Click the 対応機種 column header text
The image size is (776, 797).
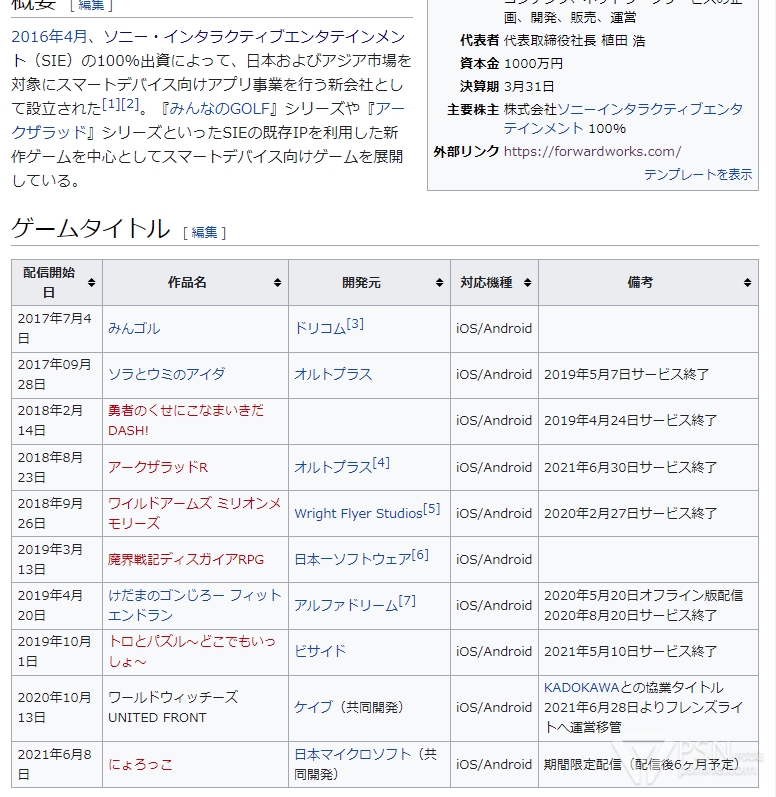tap(486, 283)
